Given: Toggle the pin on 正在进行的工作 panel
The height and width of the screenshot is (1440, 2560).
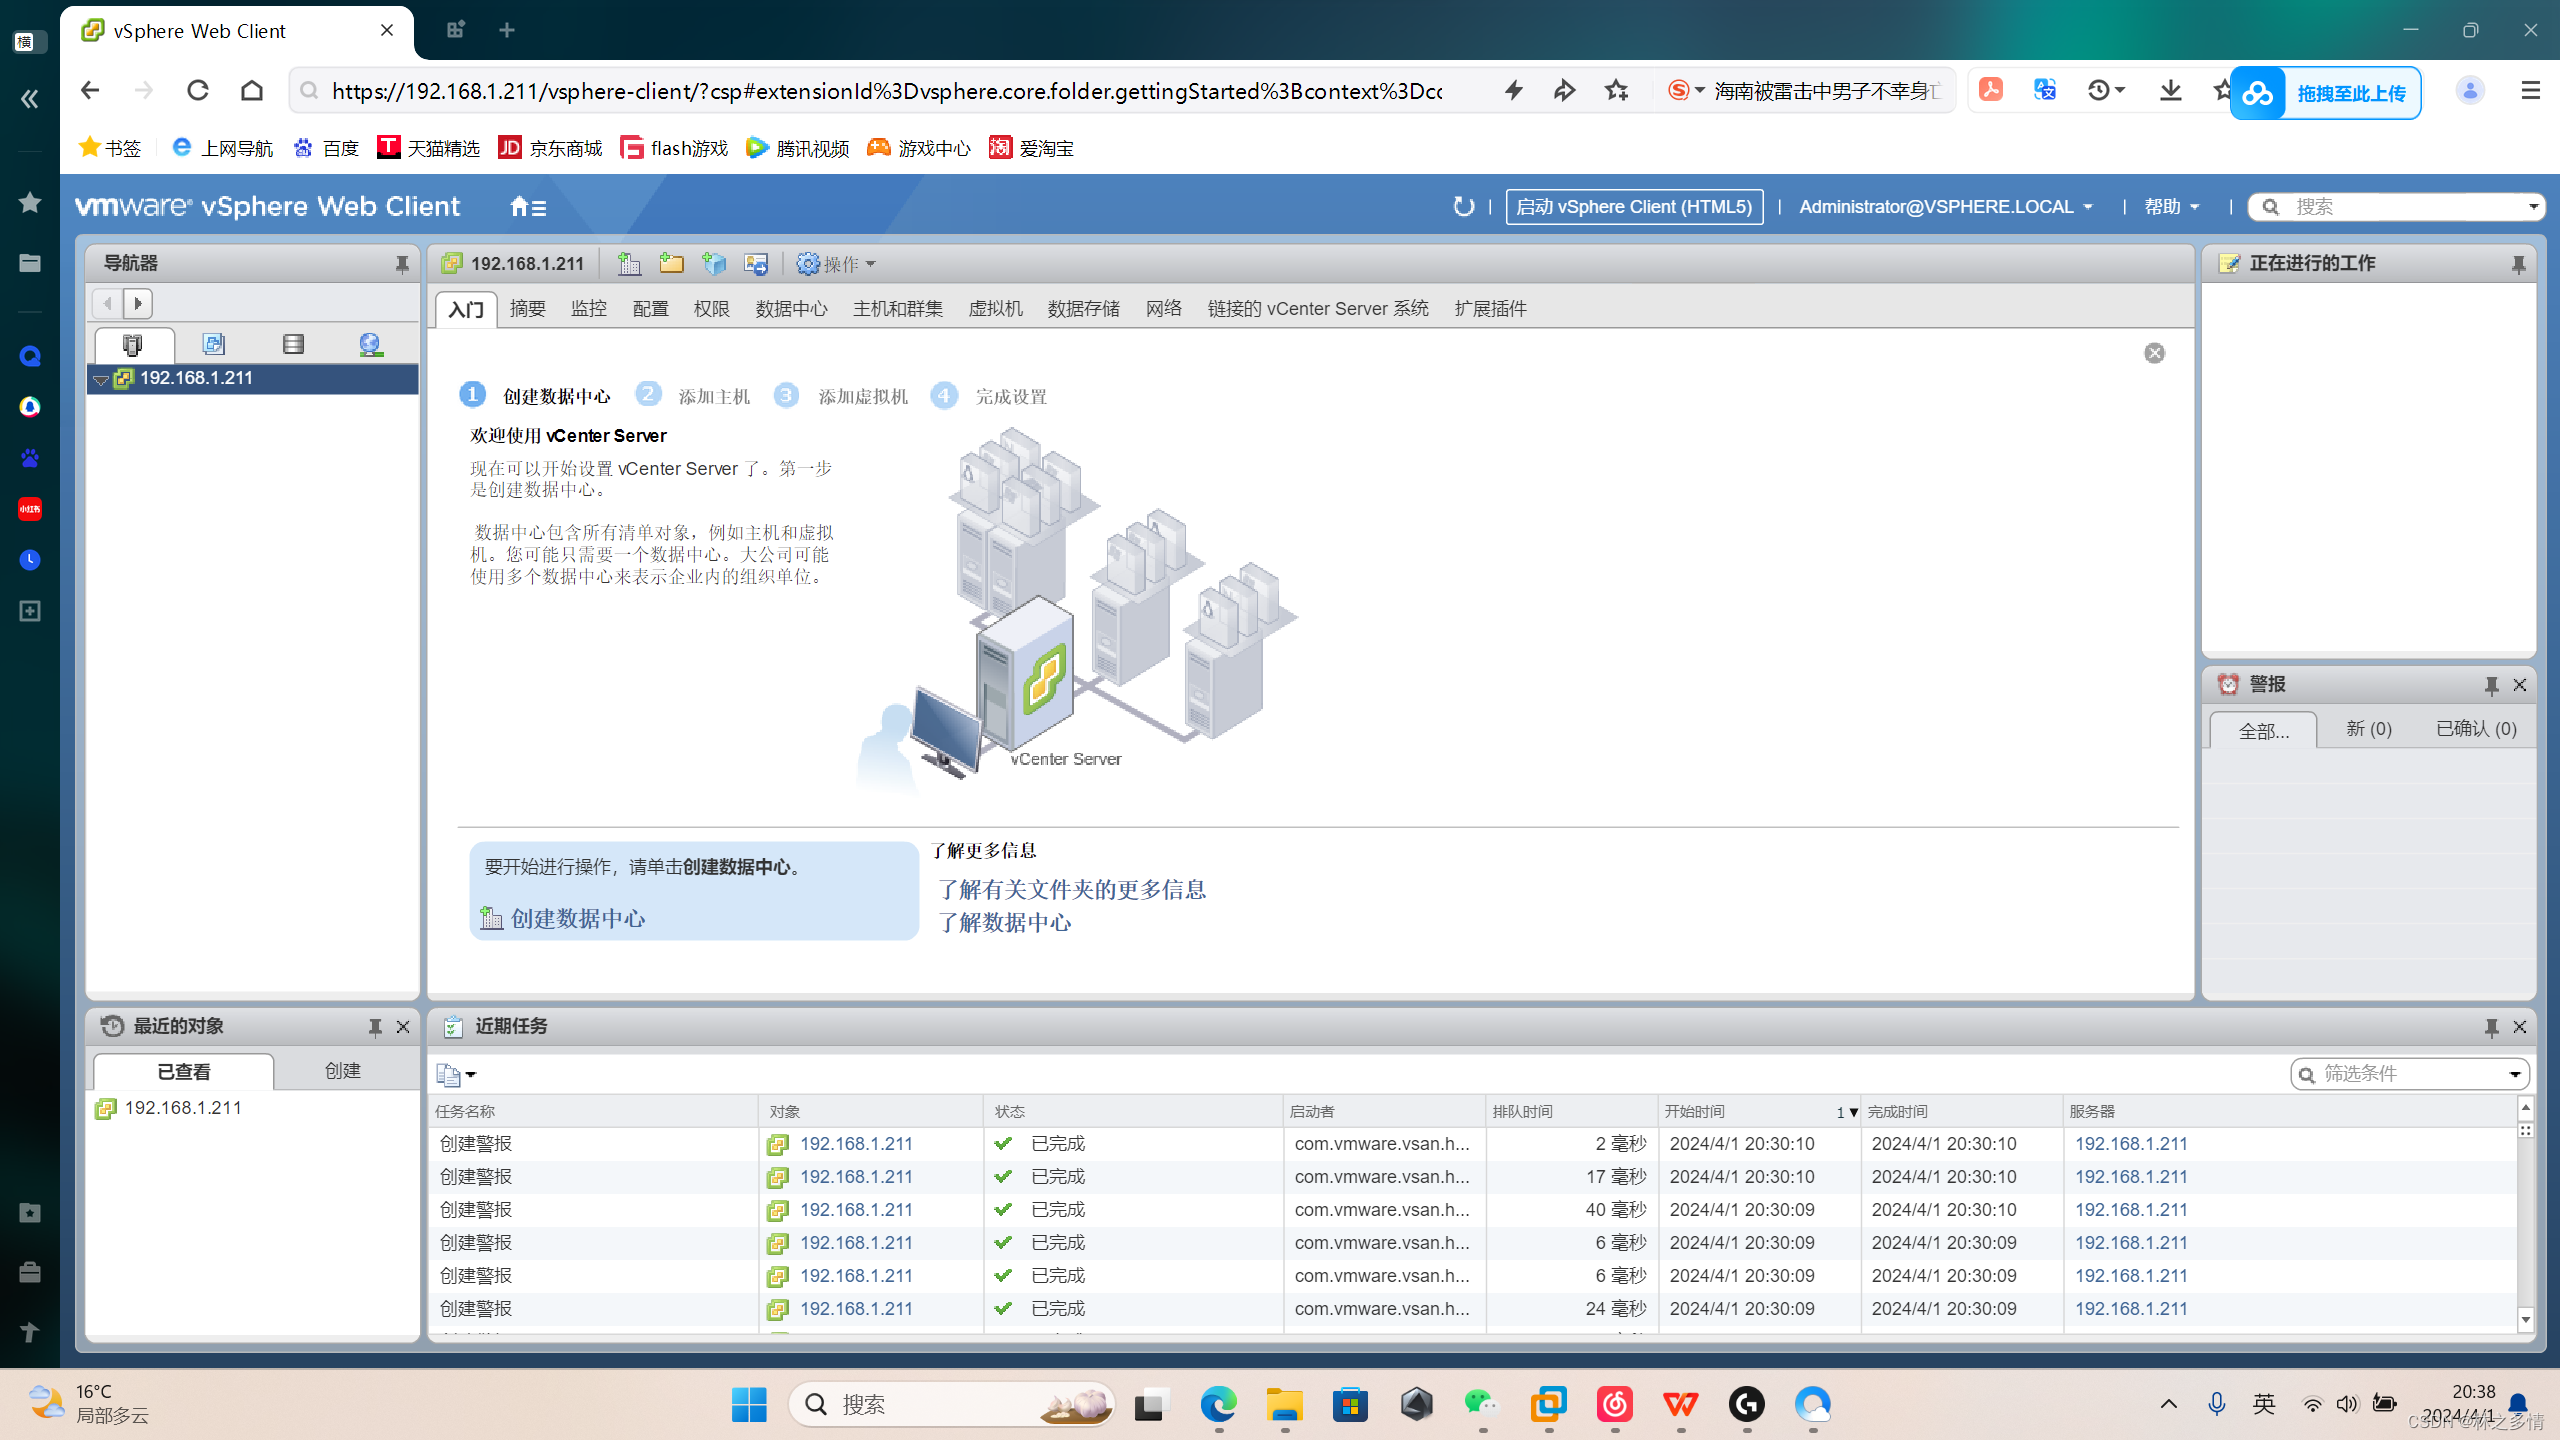Looking at the screenshot, I should [x=2519, y=263].
